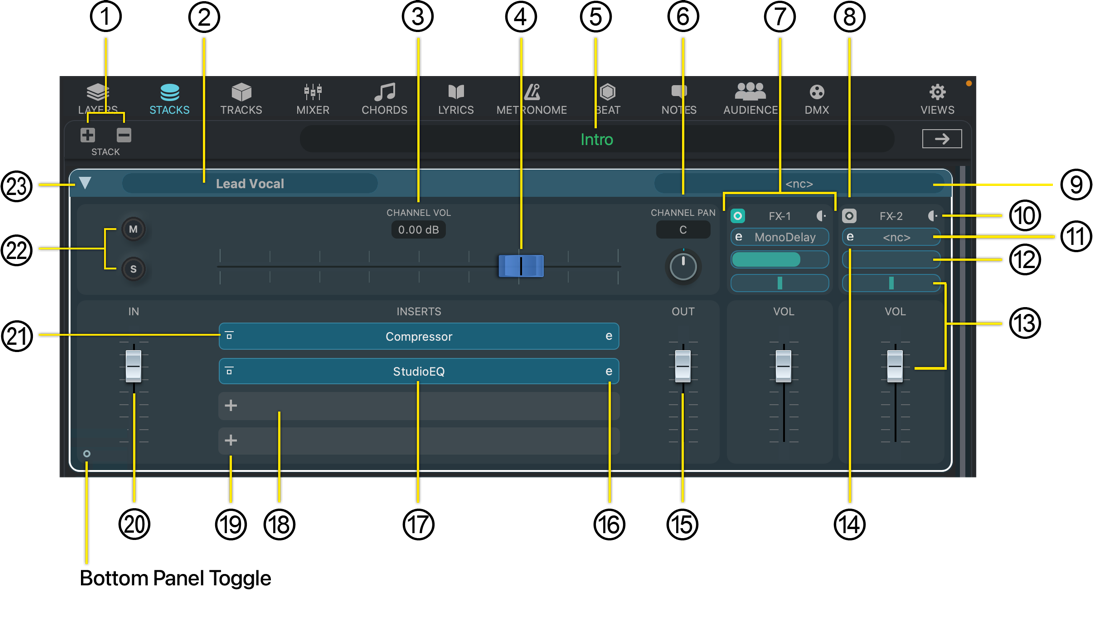Toggle FX-1 send enable button

[738, 216]
